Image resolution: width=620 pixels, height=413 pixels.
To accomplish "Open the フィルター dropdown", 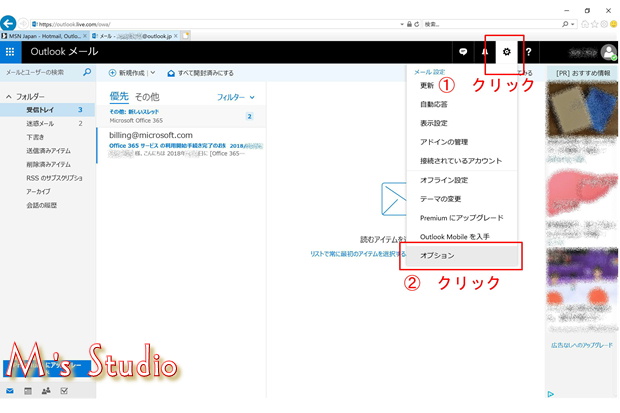I will 236,97.
